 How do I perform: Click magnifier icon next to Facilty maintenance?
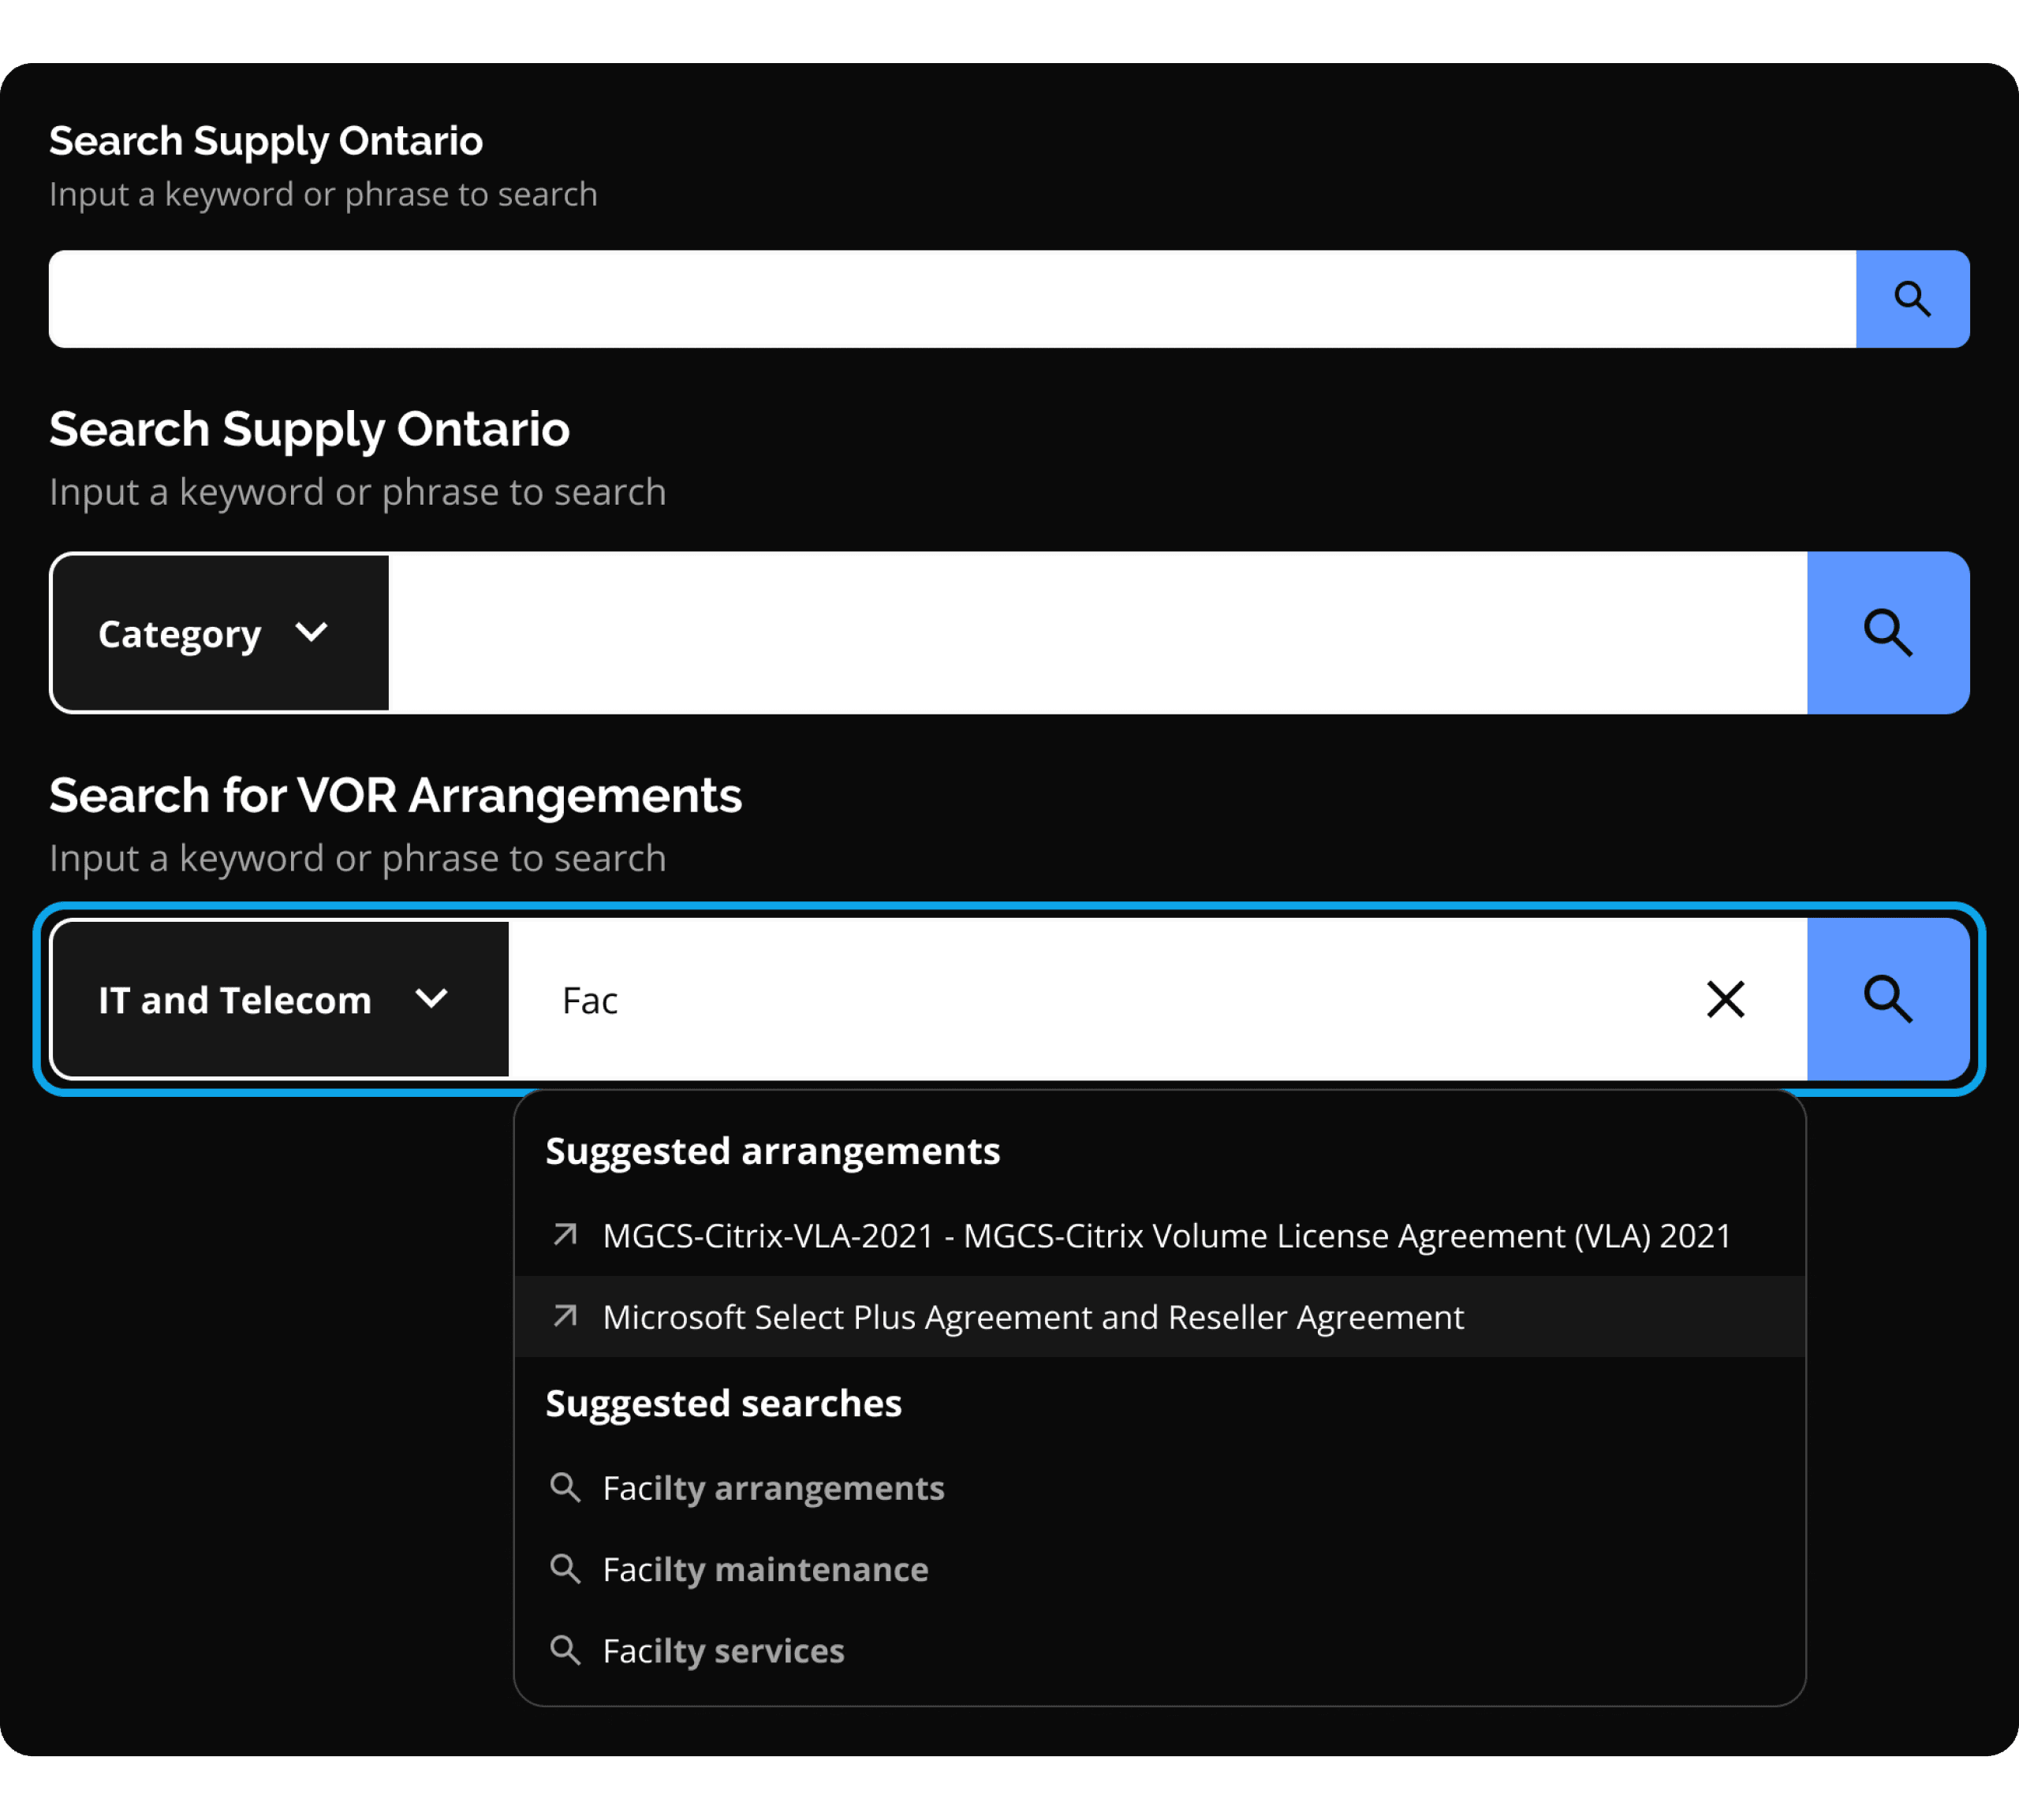click(x=565, y=1568)
